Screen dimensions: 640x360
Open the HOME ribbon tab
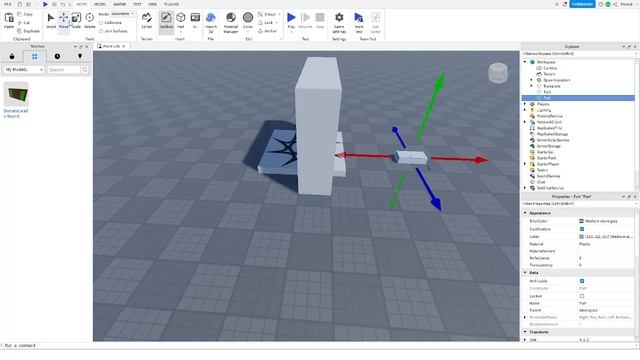pyautogui.click(x=82, y=4)
